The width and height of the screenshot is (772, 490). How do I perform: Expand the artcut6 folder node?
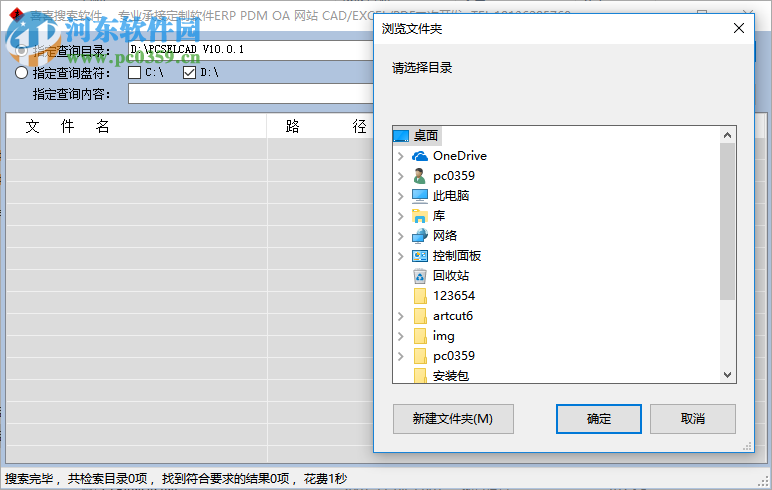pos(401,316)
